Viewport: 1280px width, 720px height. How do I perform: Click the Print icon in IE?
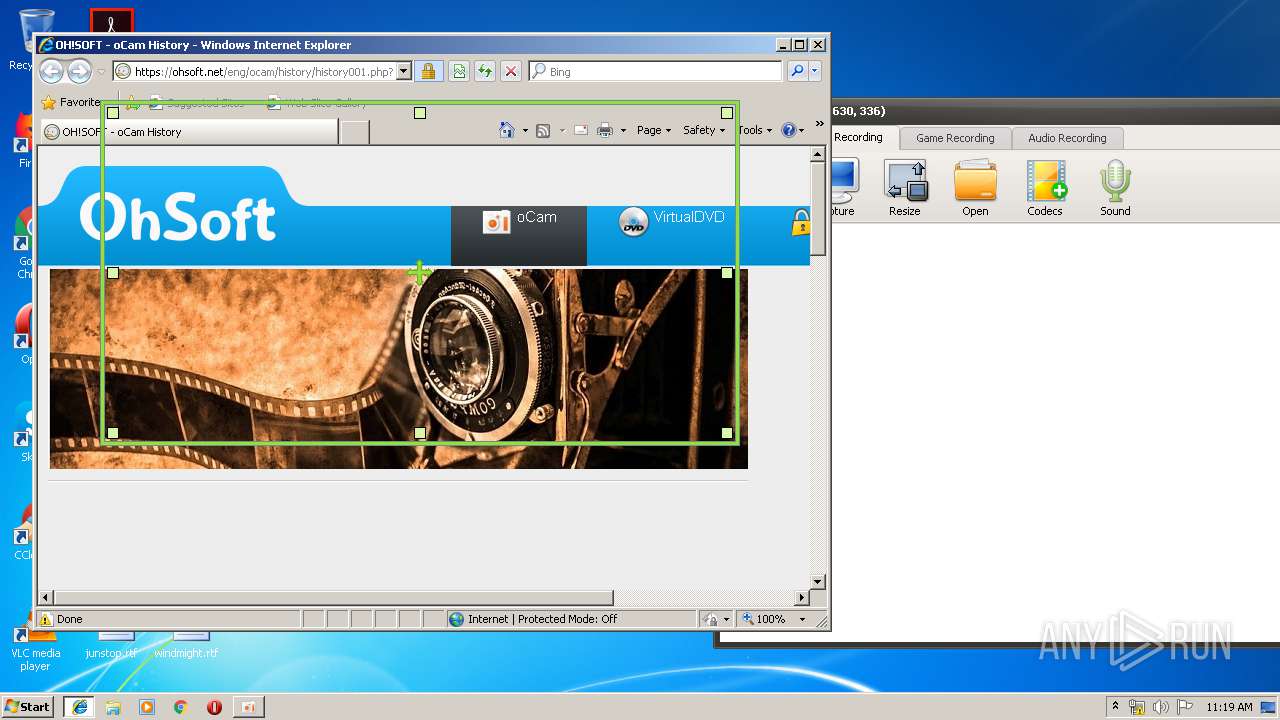tap(605, 130)
